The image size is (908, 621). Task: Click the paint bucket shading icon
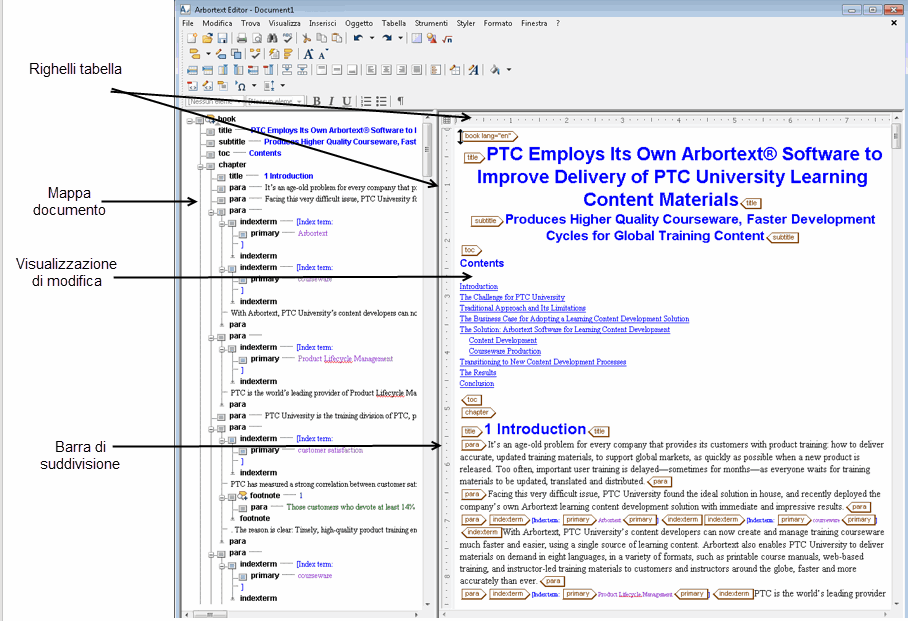tap(495, 70)
